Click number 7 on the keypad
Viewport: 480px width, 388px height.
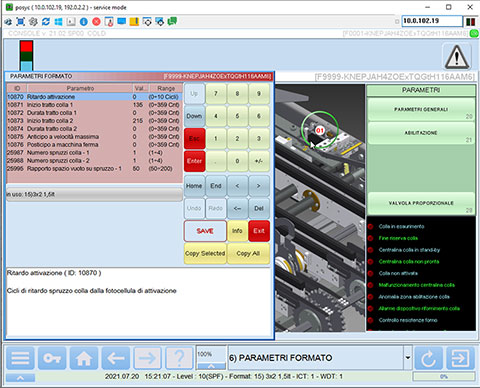216,94
